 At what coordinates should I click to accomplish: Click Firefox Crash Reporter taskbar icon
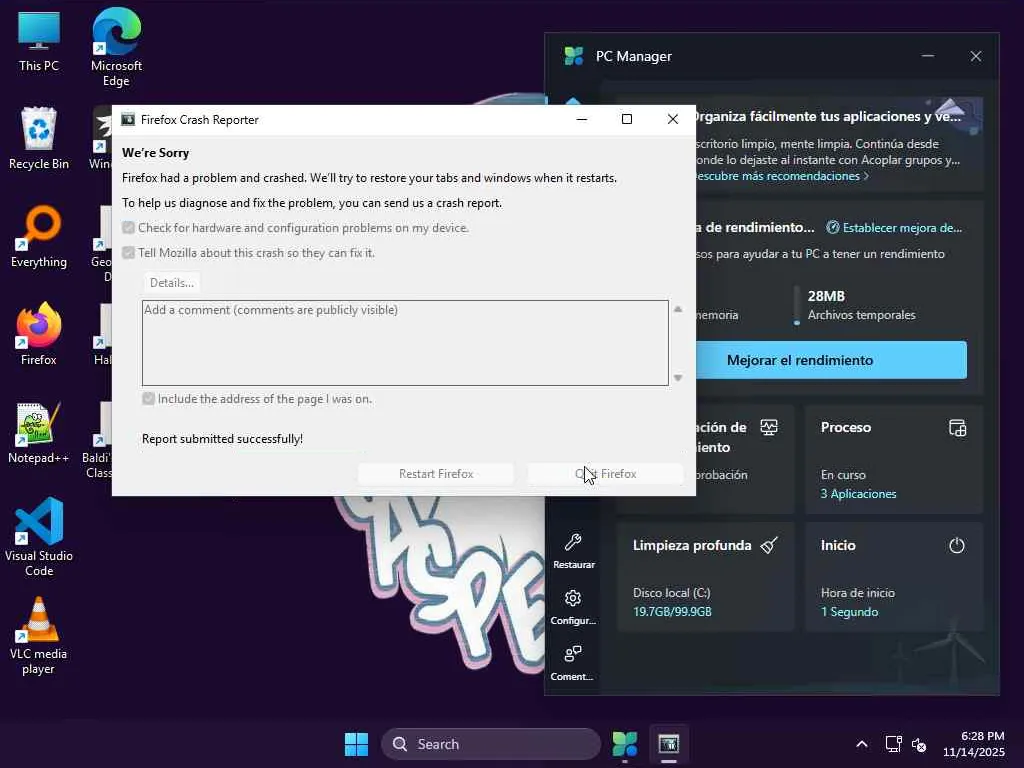pyautogui.click(x=669, y=744)
